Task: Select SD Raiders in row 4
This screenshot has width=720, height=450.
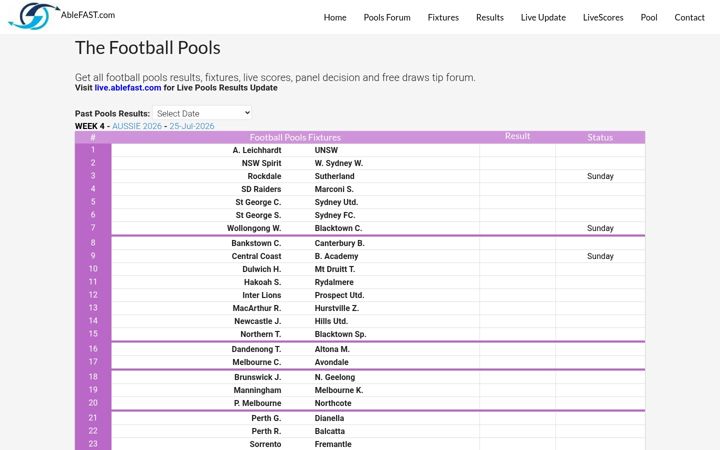Action: click(x=261, y=189)
